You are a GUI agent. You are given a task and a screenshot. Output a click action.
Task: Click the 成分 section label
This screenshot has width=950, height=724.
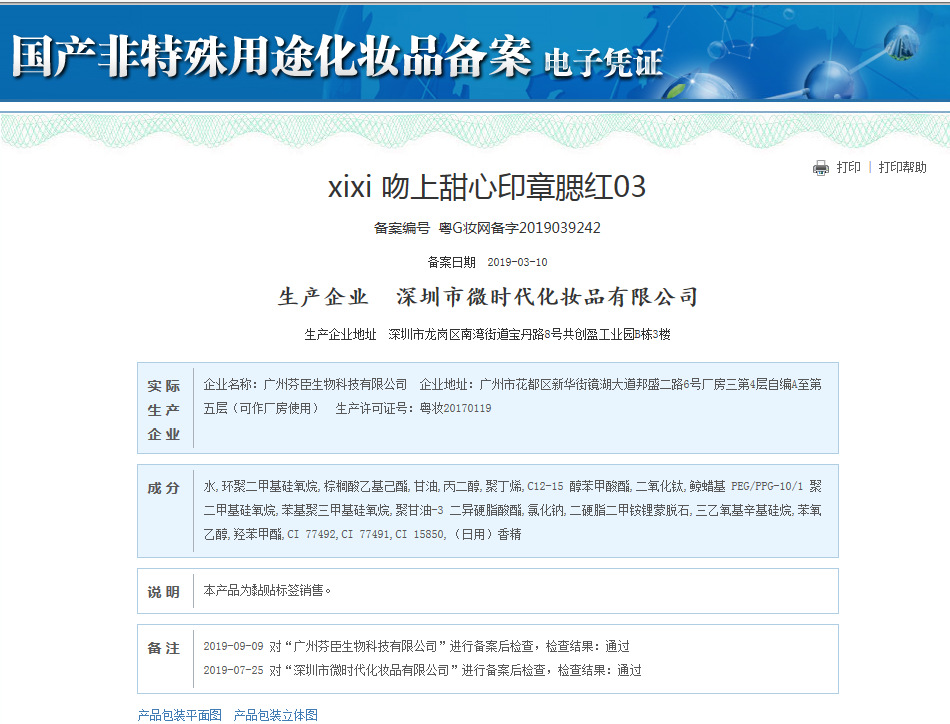point(164,488)
